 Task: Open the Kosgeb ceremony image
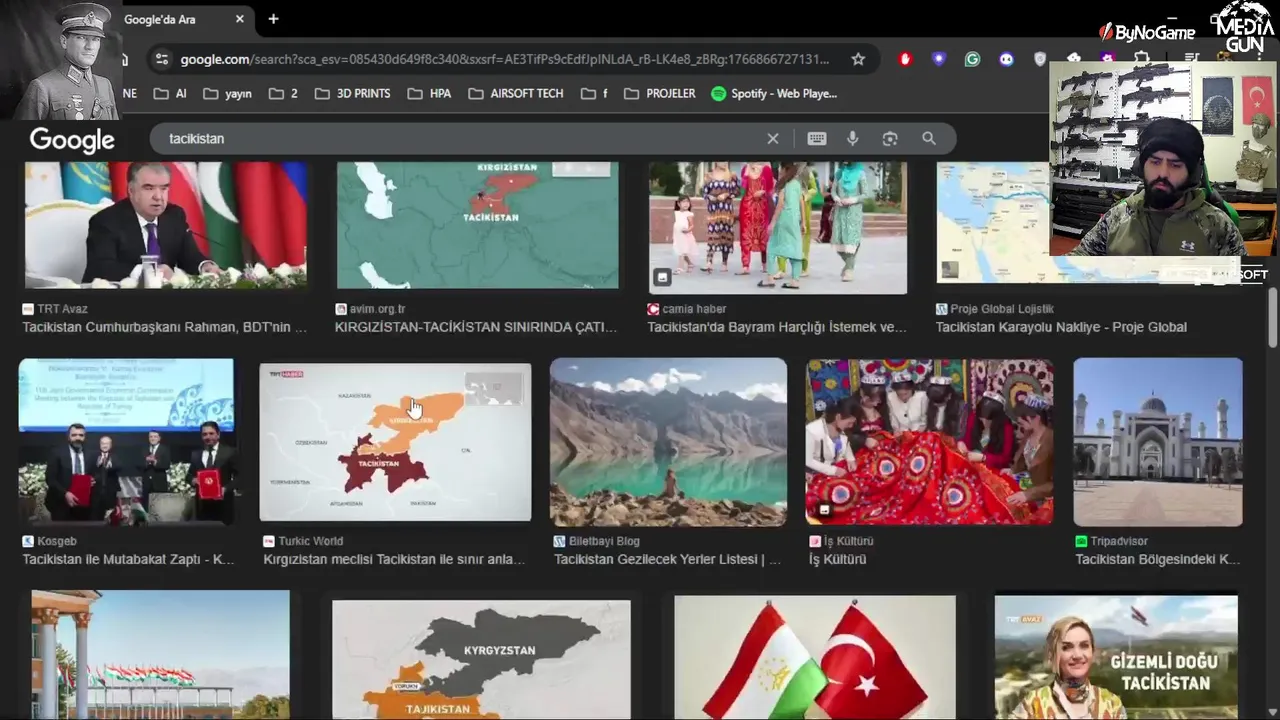pos(127,441)
